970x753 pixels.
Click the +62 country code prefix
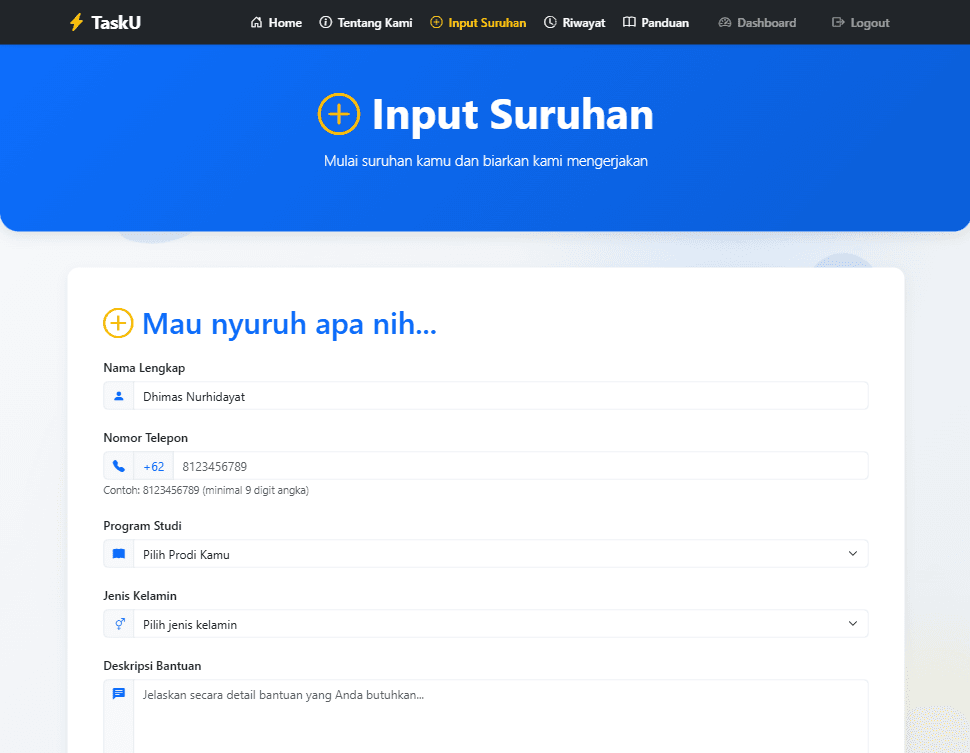click(153, 466)
